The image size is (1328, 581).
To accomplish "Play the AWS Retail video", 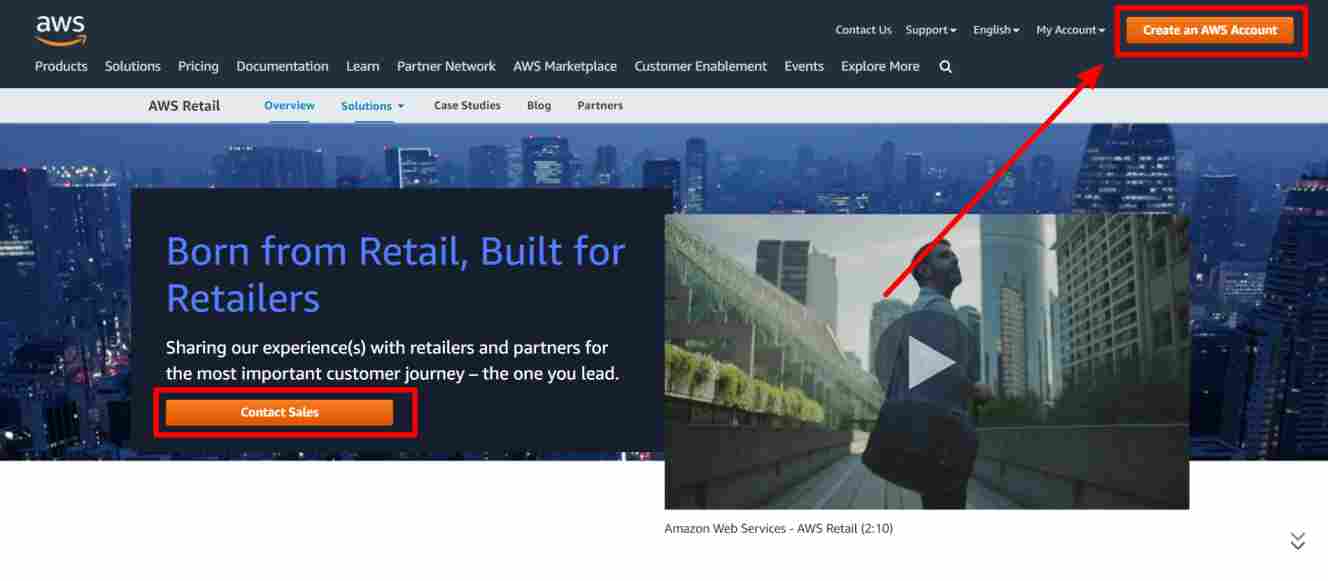I will tap(930, 362).
